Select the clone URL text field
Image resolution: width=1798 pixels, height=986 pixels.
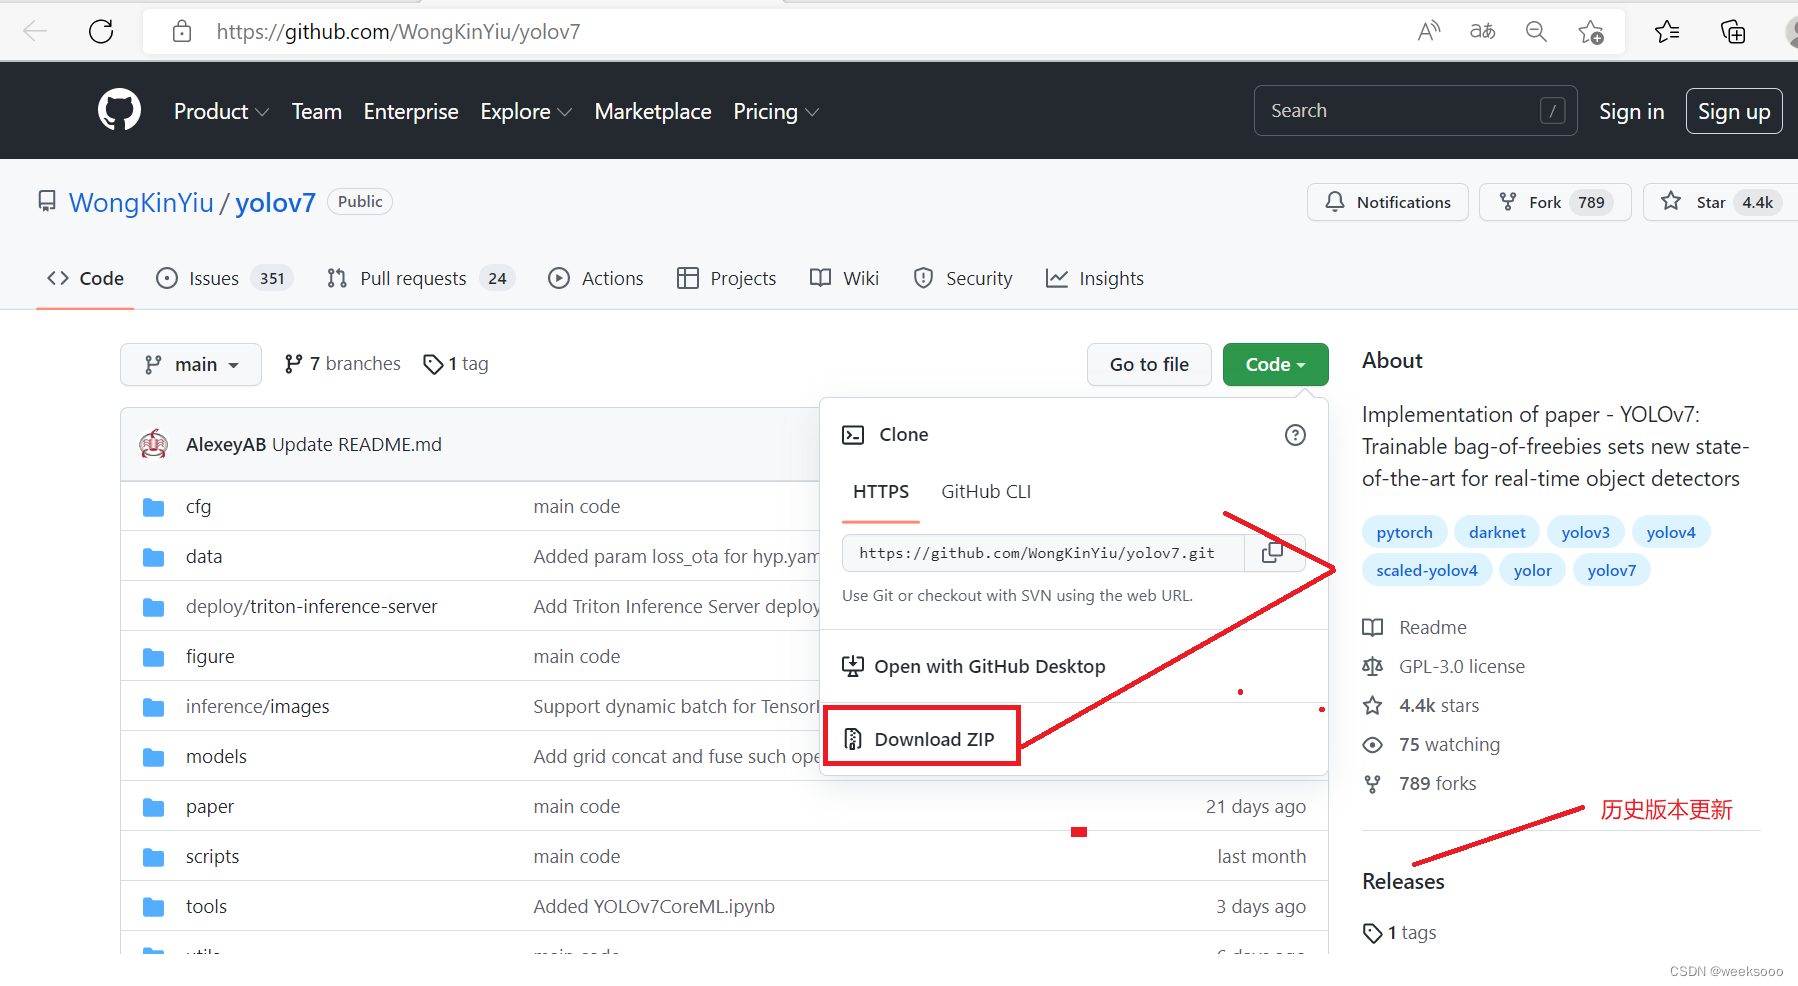point(1043,552)
